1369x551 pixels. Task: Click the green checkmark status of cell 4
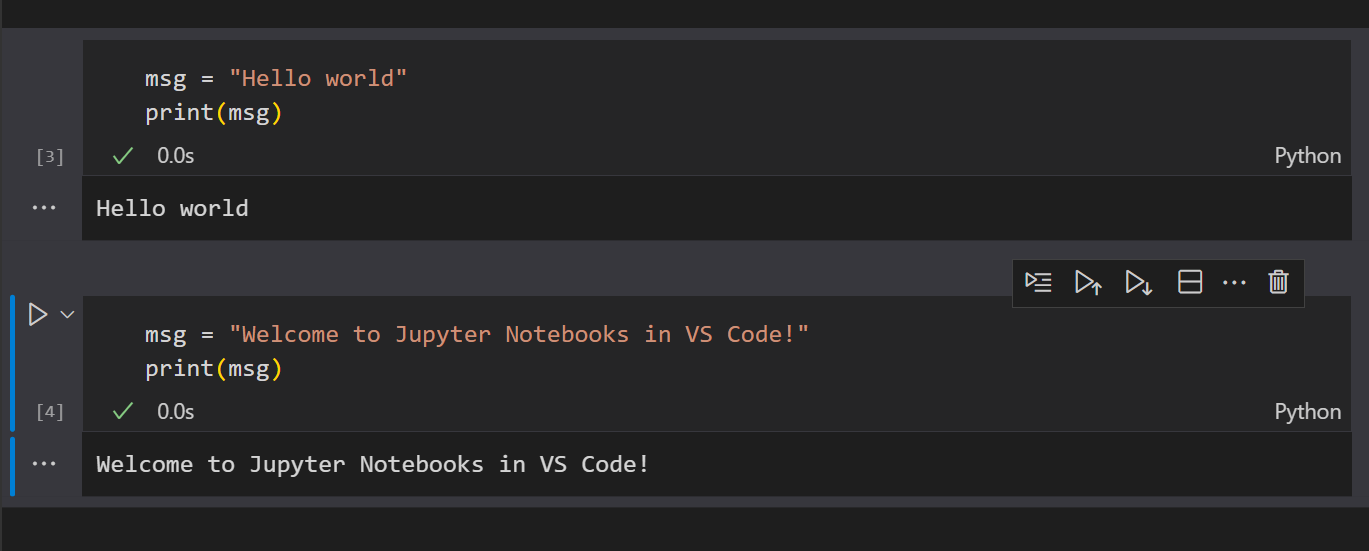[x=123, y=412]
